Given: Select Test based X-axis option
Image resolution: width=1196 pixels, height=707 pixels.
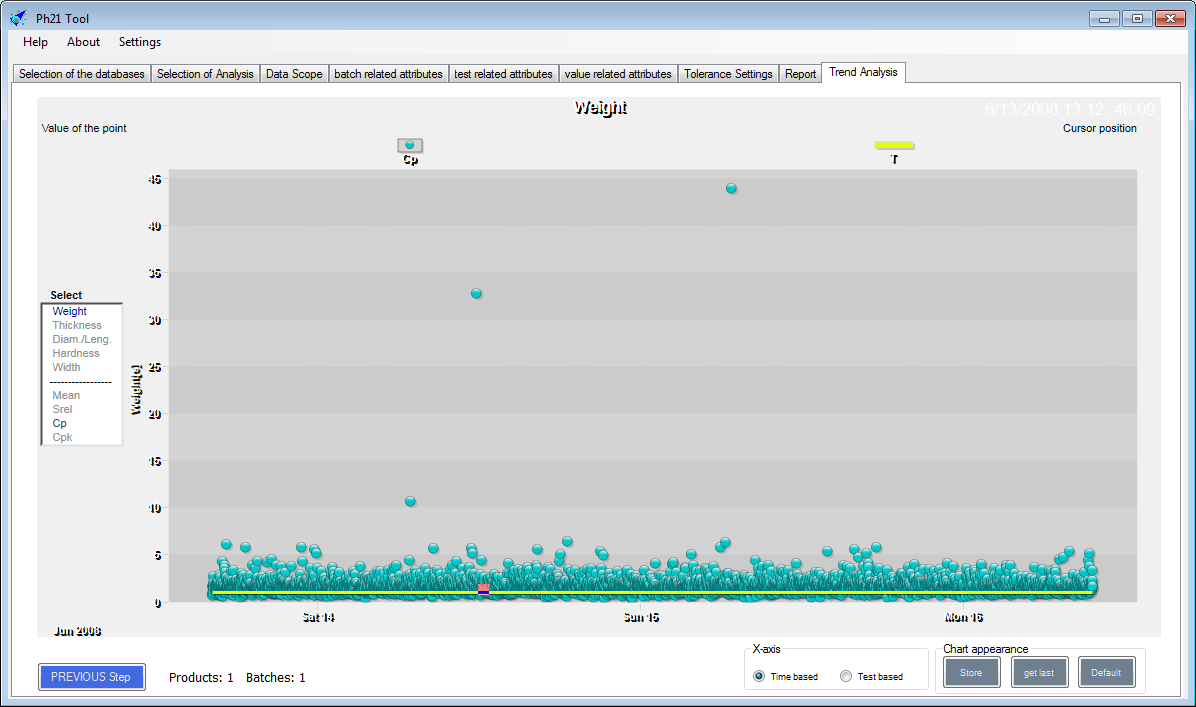Looking at the screenshot, I should tap(846, 676).
